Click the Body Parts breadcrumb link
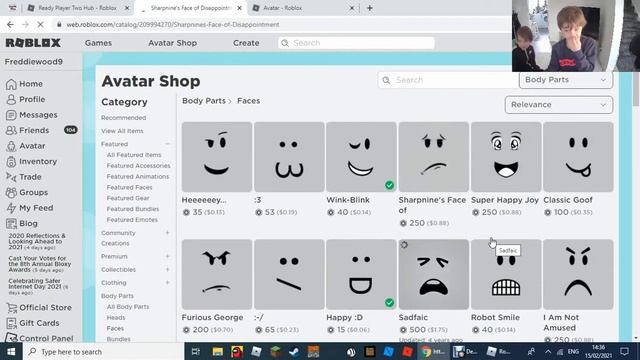Image resolution: width=640 pixels, height=360 pixels. 204,101
